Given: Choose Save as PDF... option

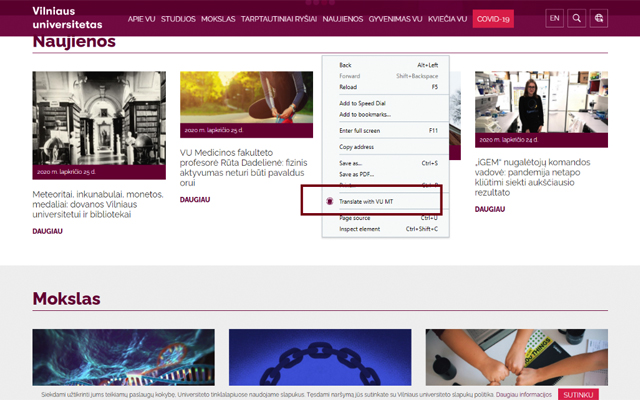Looking at the screenshot, I should [x=386, y=174].
